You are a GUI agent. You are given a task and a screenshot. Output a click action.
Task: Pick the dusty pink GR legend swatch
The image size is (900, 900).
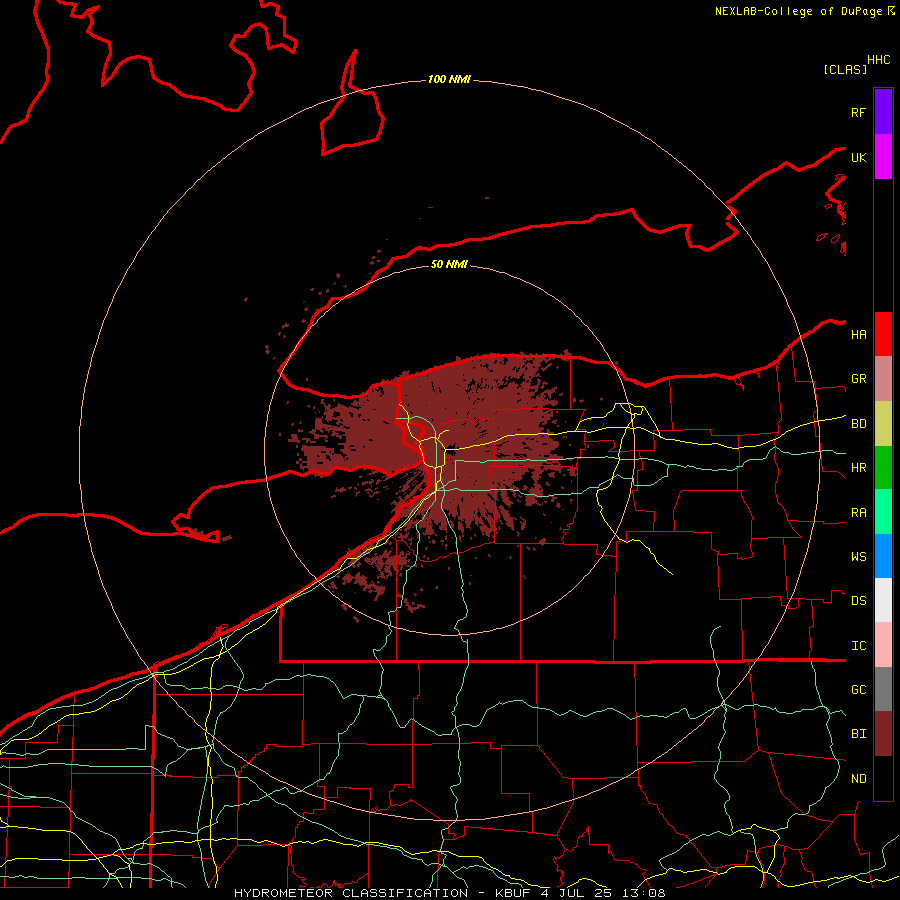pos(883,379)
